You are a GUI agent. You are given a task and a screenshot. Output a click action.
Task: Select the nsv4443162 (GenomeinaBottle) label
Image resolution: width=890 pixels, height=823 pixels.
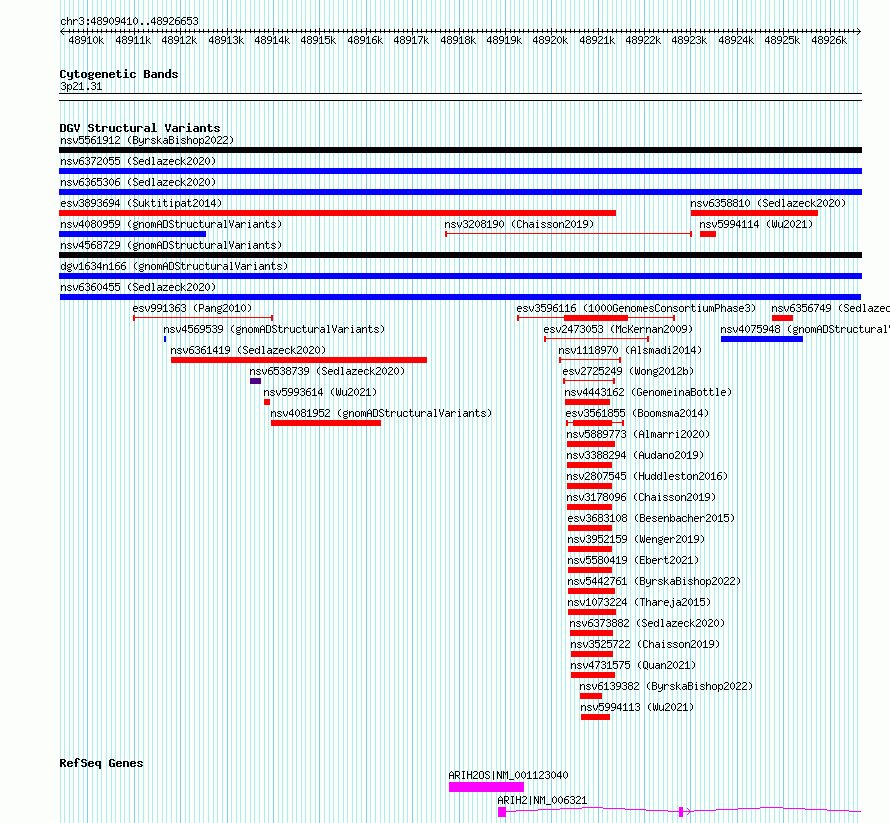tap(648, 392)
